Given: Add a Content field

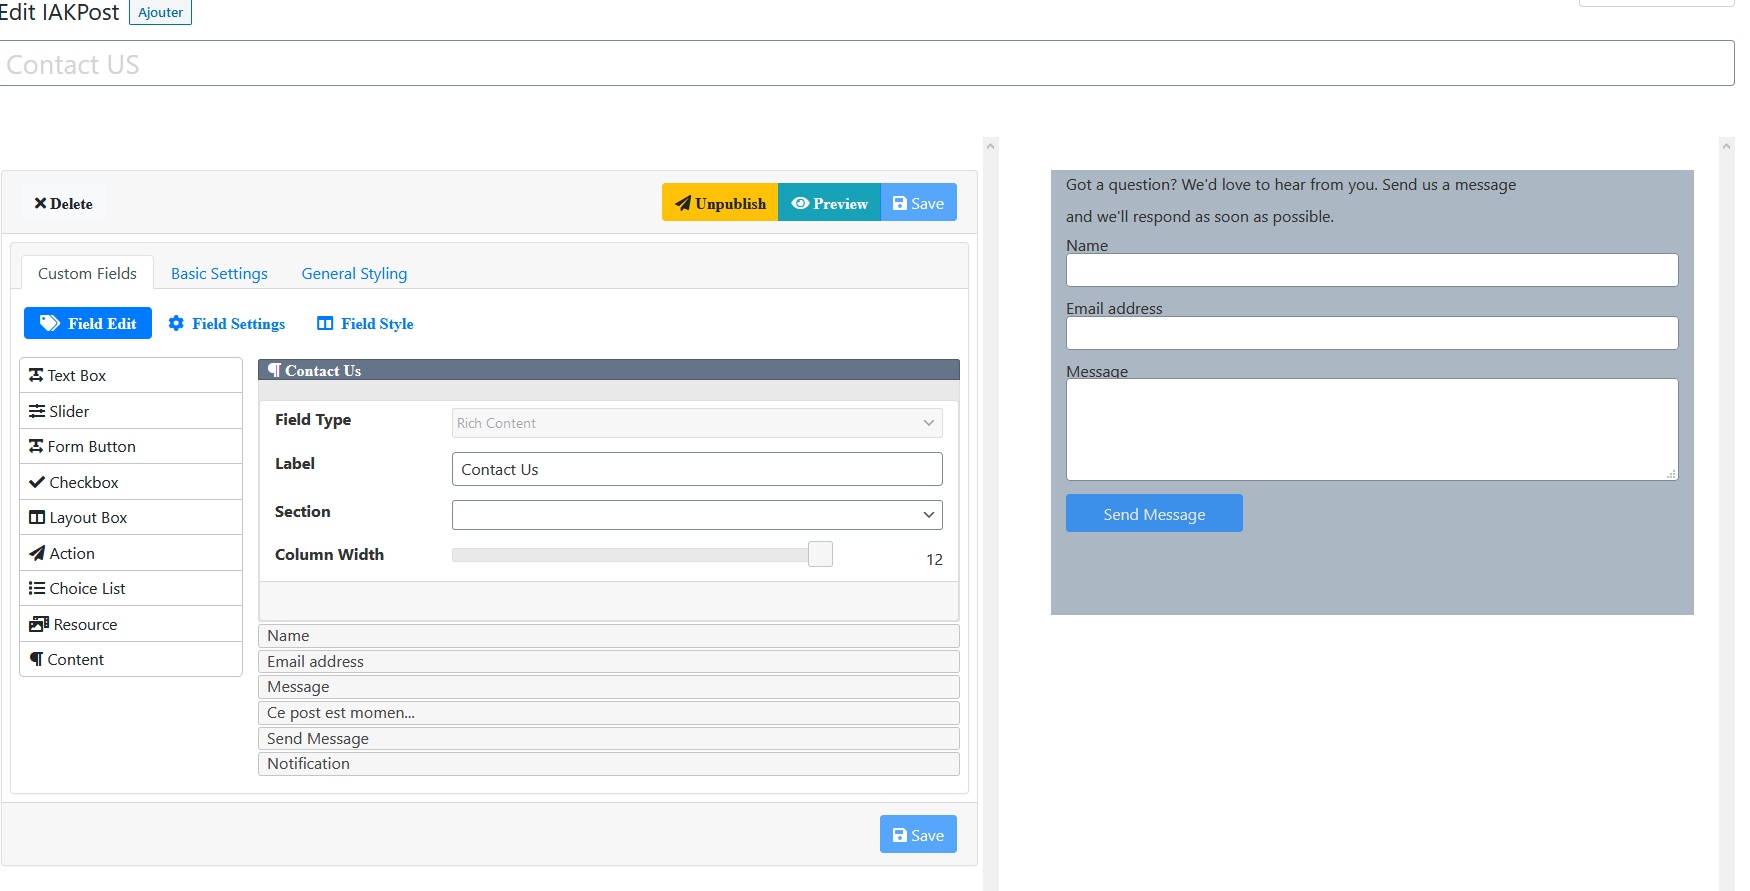Looking at the screenshot, I should 131,659.
